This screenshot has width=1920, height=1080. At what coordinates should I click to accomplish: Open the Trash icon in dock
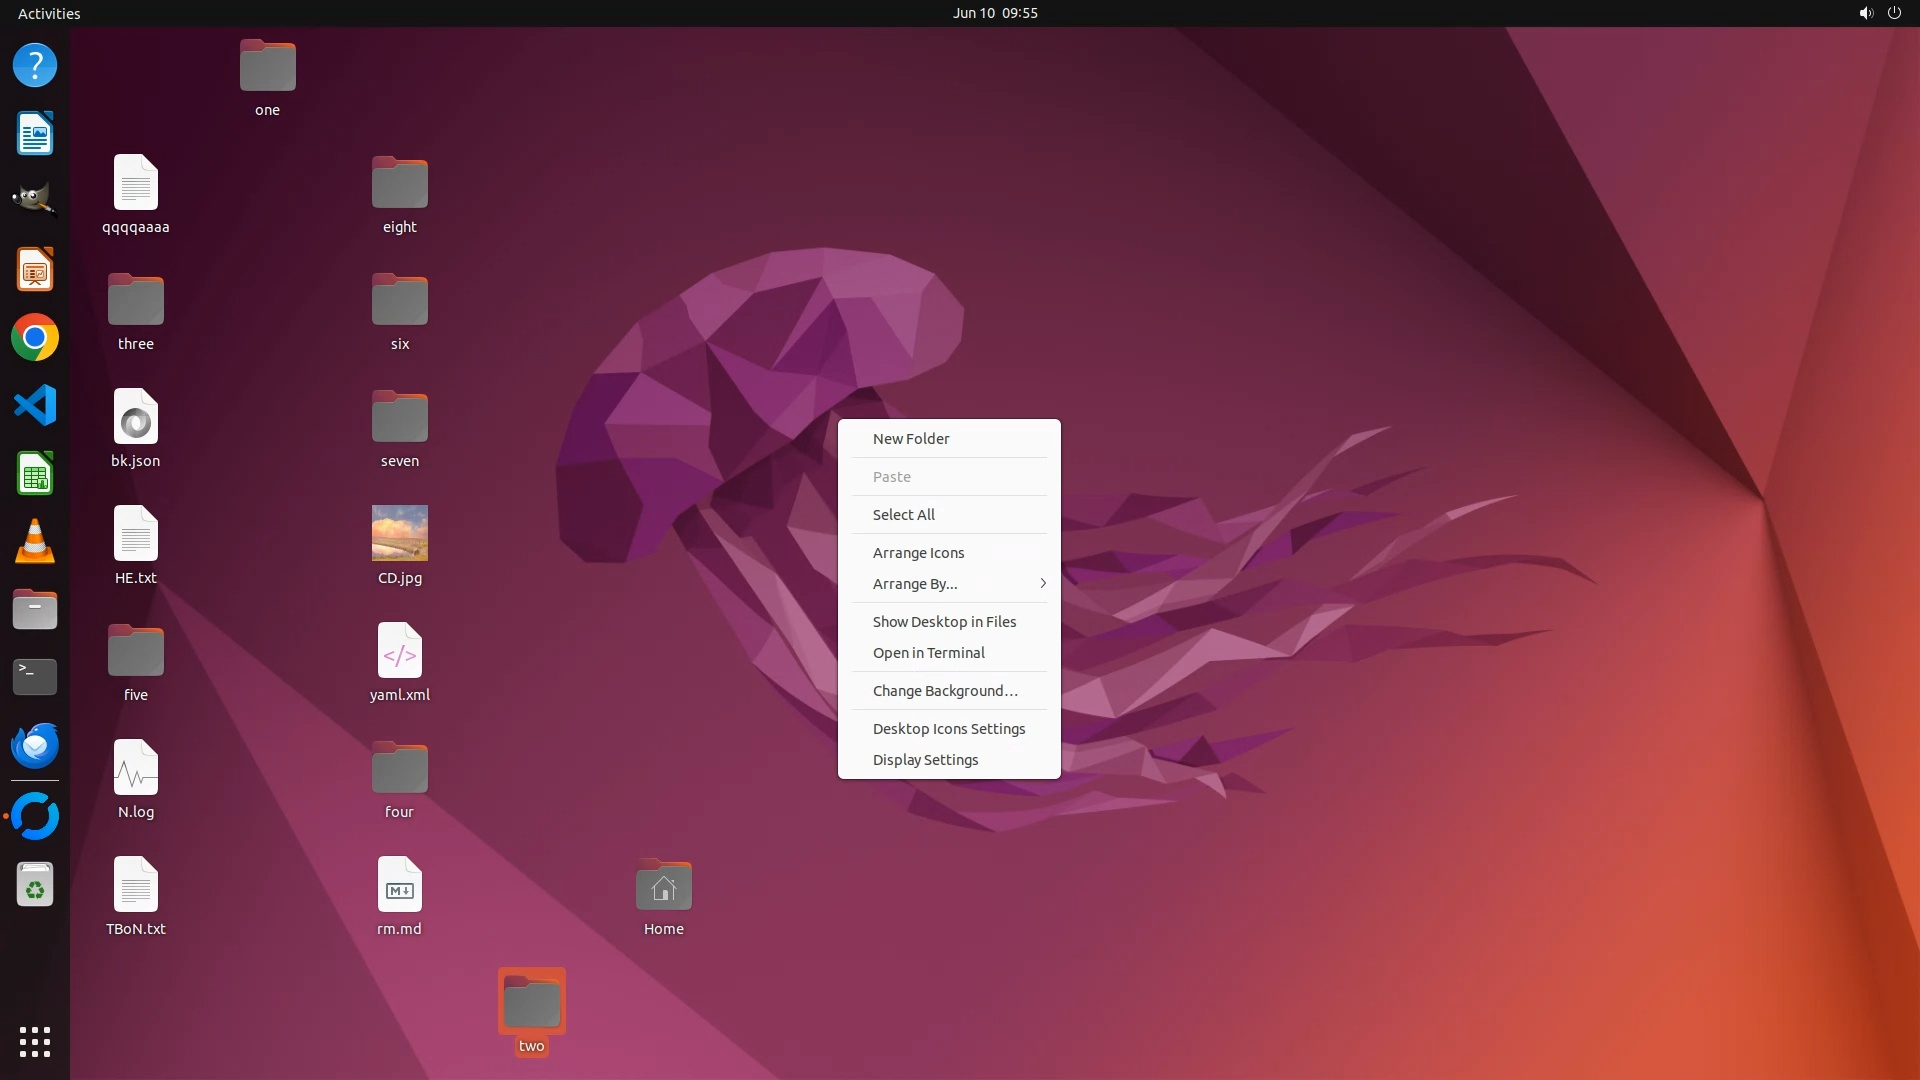tap(35, 885)
